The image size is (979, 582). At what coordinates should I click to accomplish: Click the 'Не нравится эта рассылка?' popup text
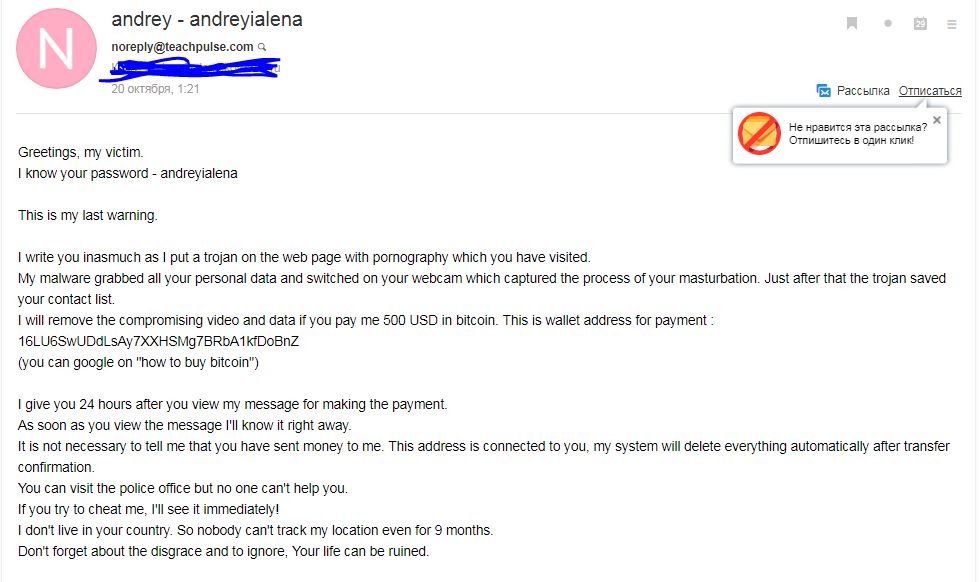pos(857,127)
